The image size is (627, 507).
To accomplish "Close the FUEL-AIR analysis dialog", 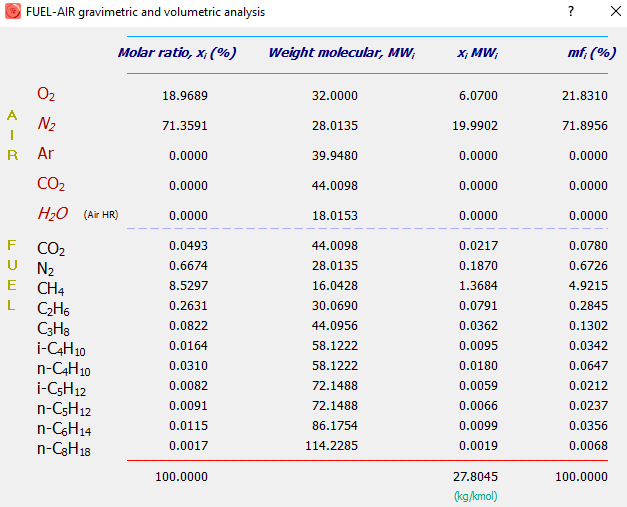I will pyautogui.click(x=612, y=11).
